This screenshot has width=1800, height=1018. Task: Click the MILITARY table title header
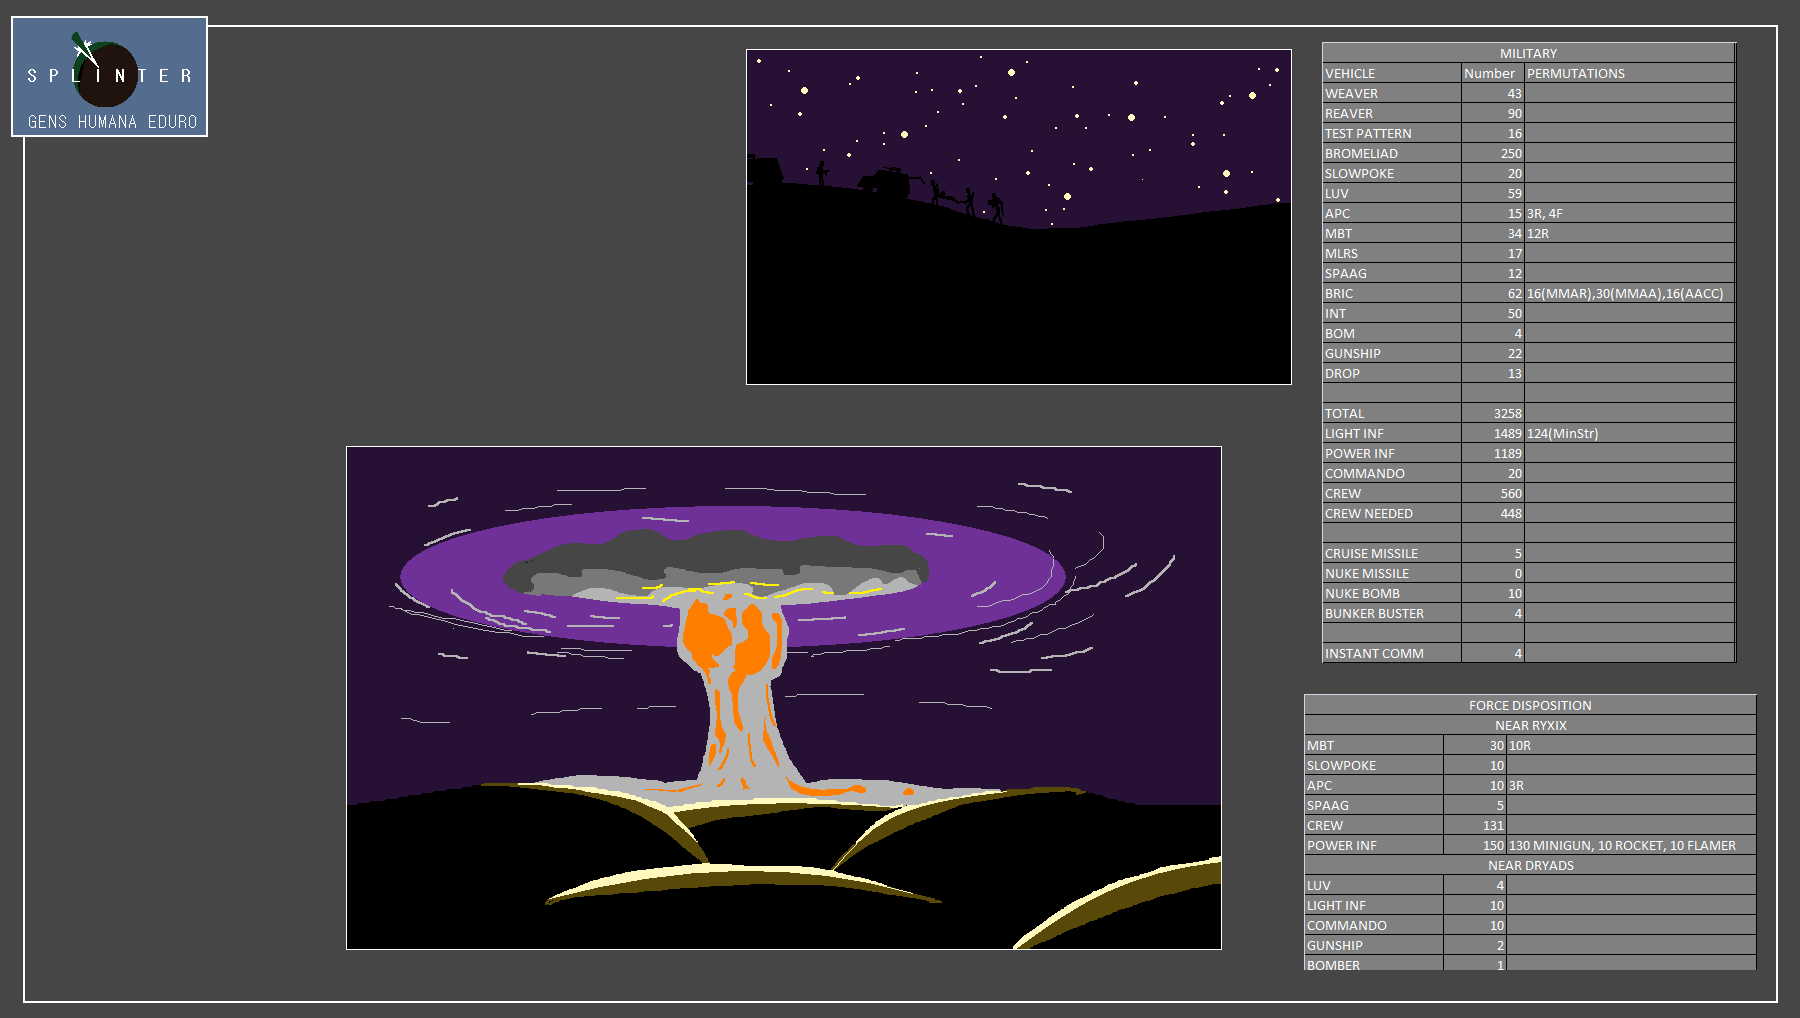1527,53
